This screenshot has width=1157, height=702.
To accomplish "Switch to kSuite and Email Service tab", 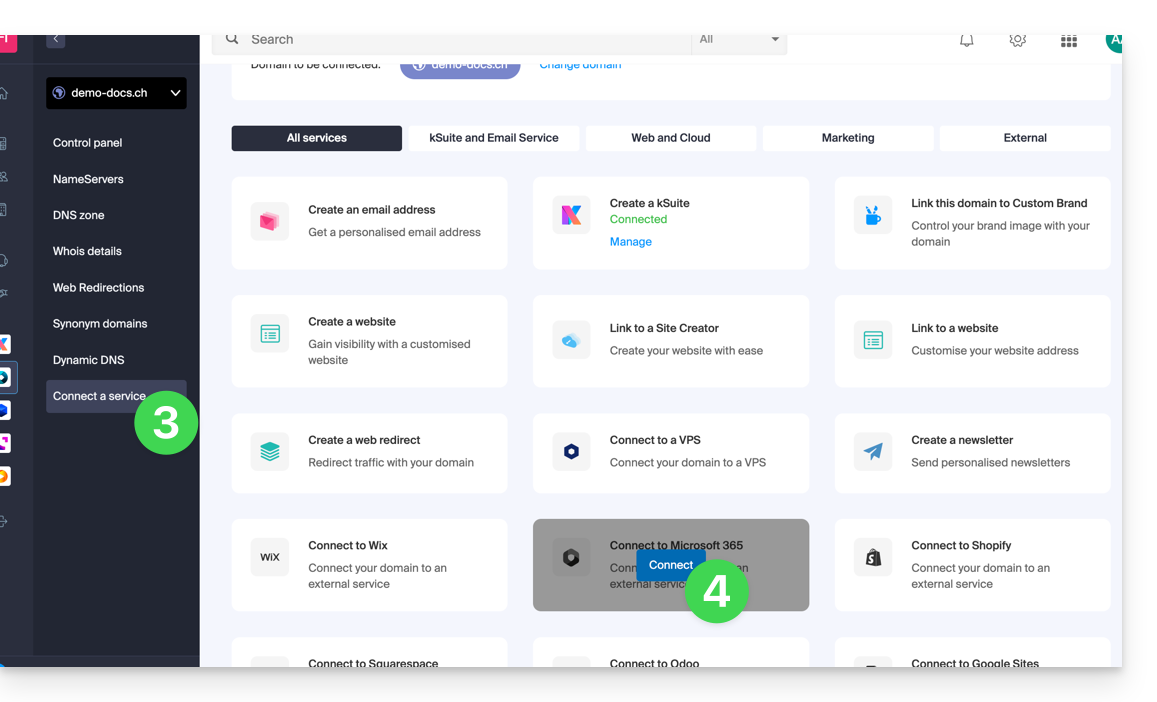I will tap(494, 138).
